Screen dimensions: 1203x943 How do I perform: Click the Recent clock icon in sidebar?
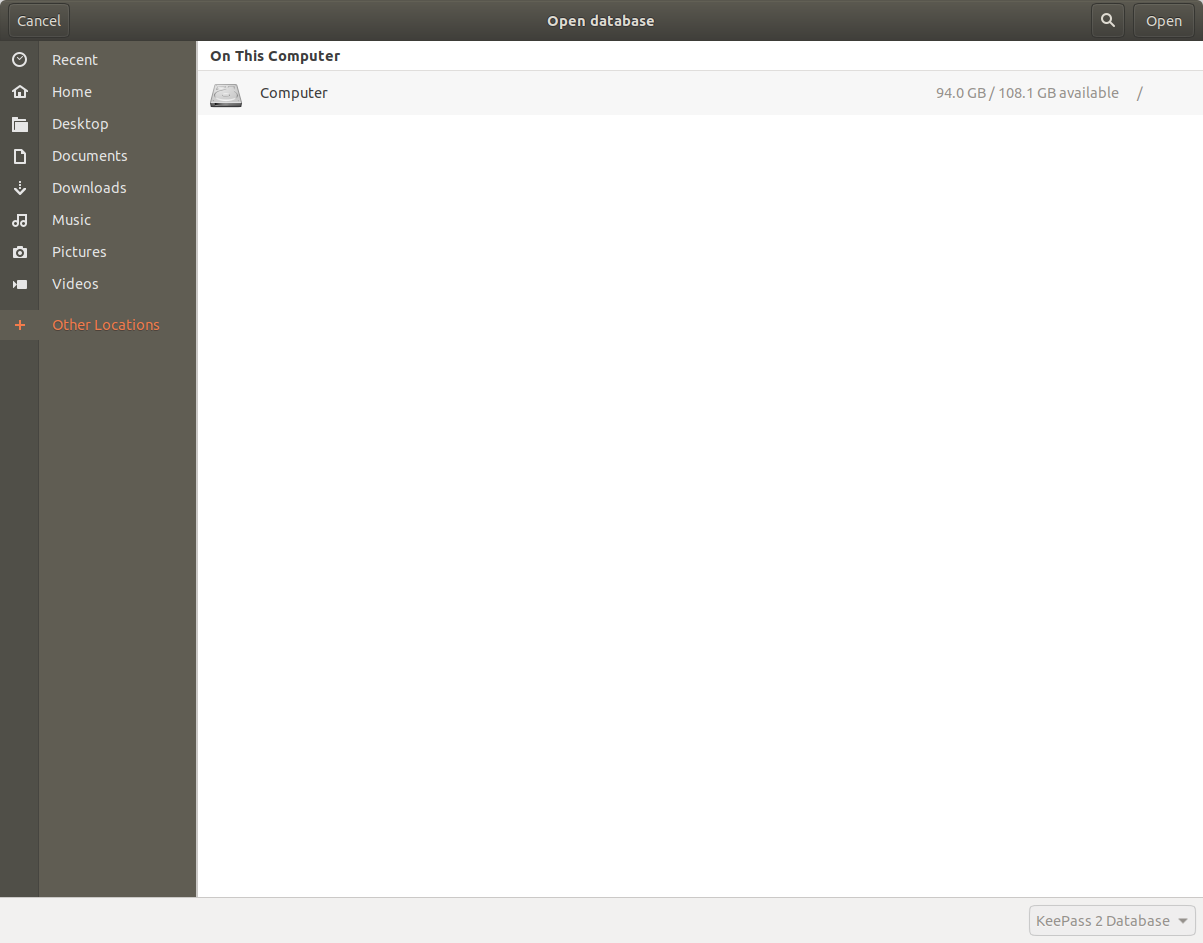(19, 60)
